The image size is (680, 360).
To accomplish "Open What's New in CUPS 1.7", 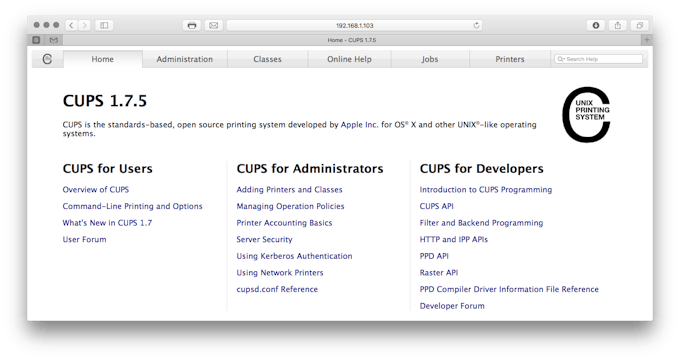I will tap(107, 223).
